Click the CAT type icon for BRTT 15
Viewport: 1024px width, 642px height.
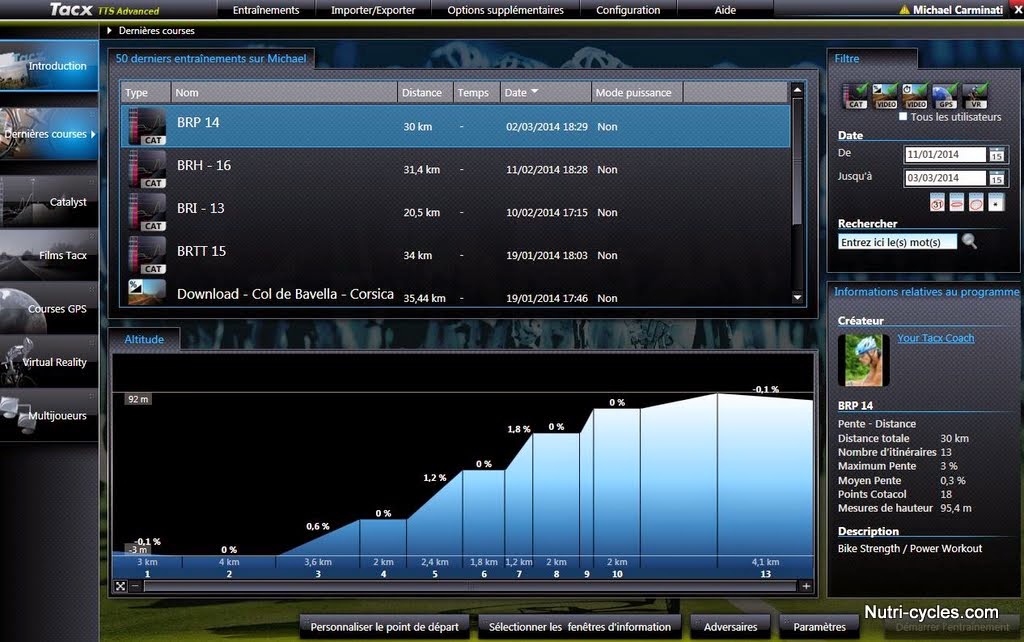pos(148,255)
